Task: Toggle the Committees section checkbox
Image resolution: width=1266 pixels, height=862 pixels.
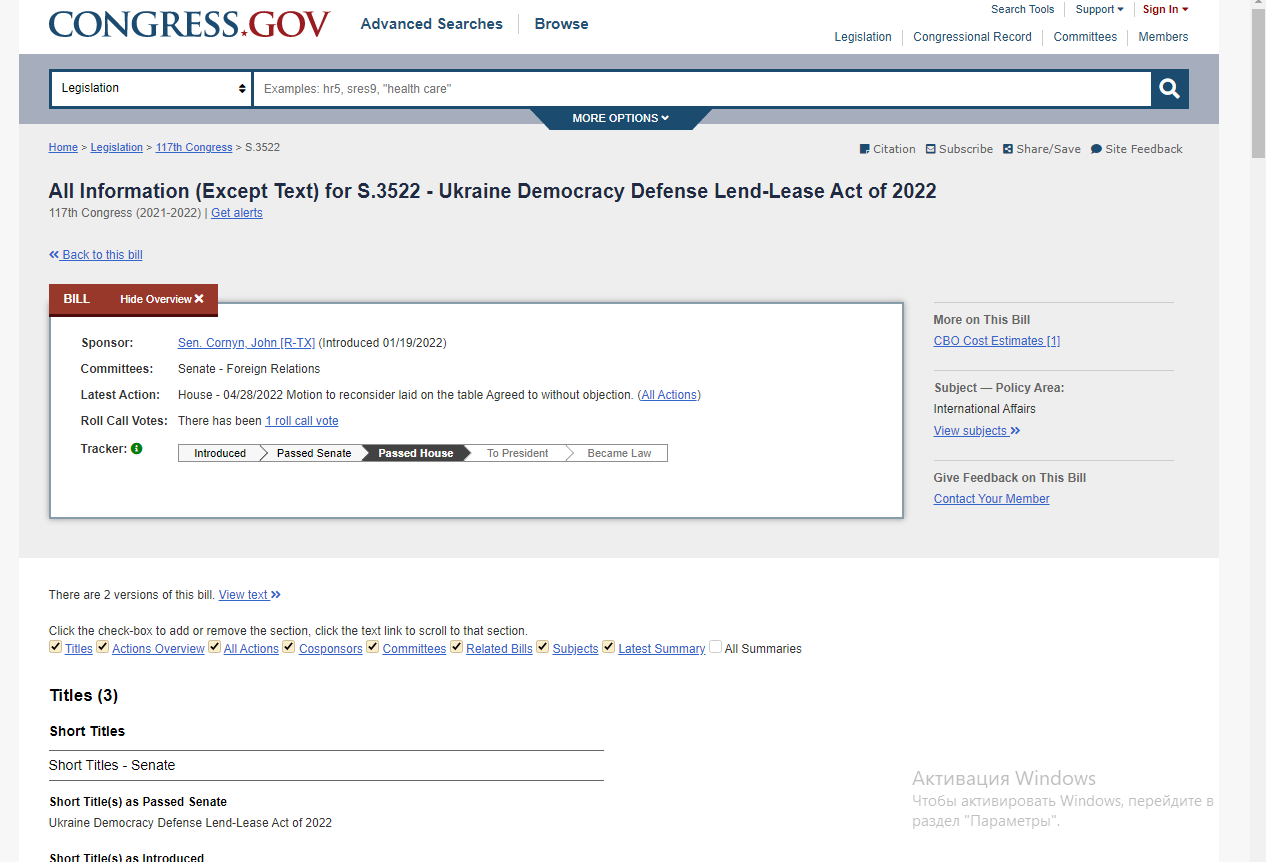Action: point(373,647)
